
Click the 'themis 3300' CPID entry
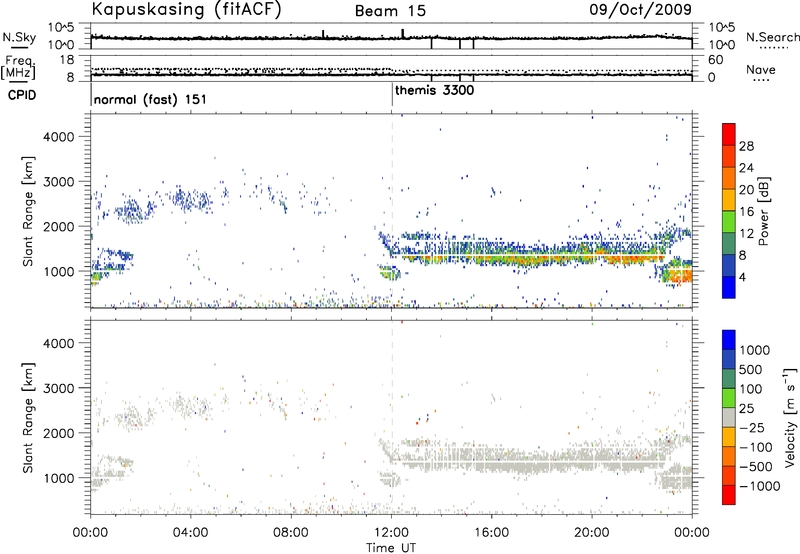(435, 91)
